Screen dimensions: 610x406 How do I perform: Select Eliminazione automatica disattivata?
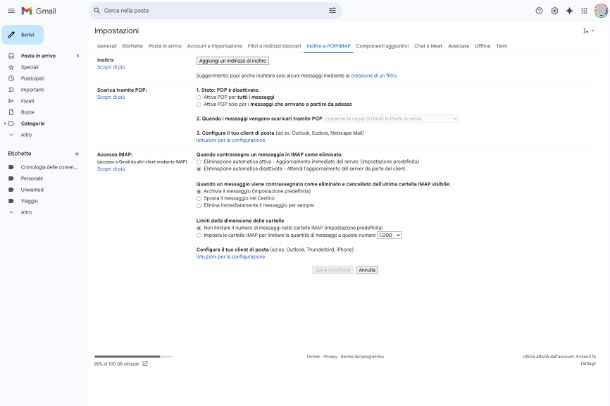[x=199, y=169]
